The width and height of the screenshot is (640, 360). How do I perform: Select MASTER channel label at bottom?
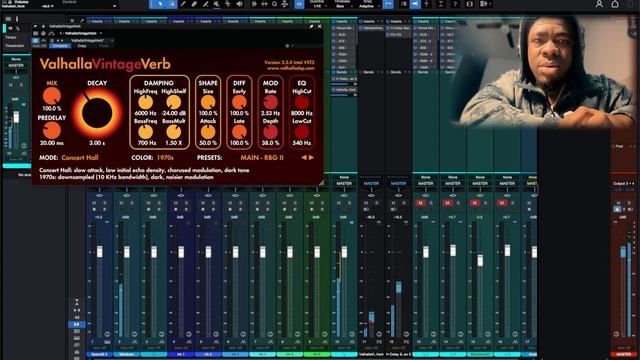click(623, 354)
